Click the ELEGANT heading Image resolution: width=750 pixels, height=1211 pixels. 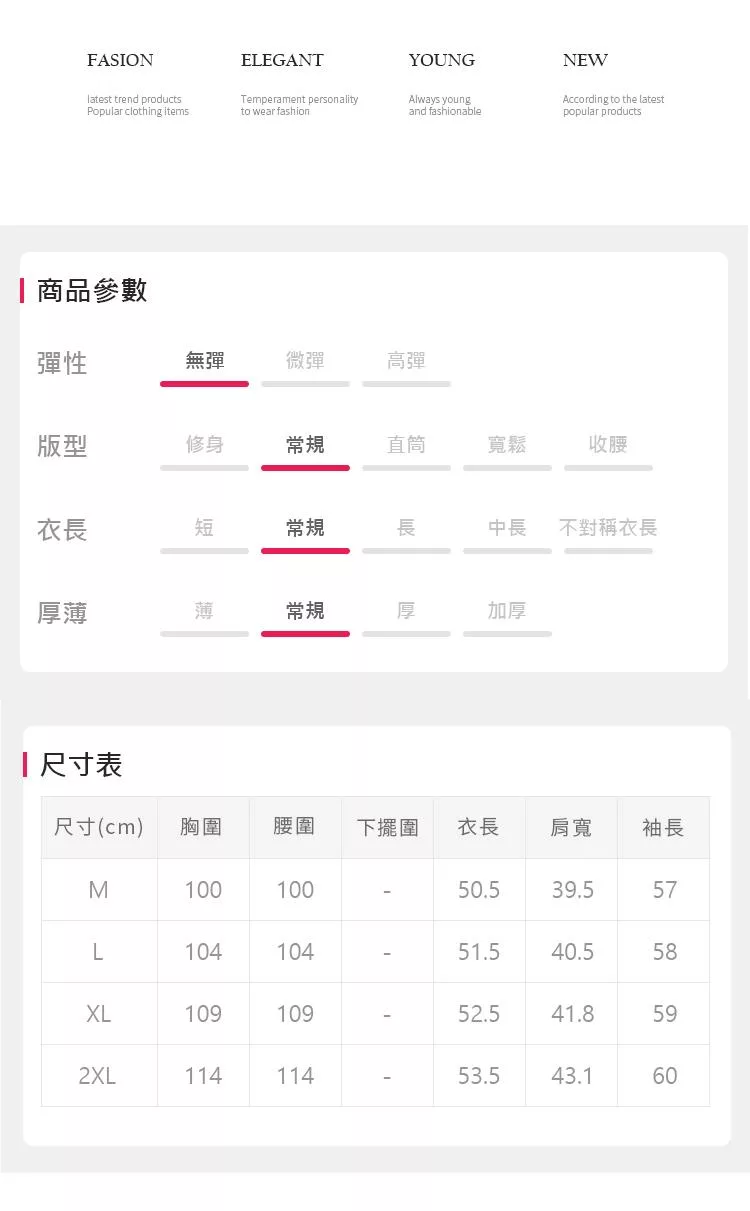(282, 60)
